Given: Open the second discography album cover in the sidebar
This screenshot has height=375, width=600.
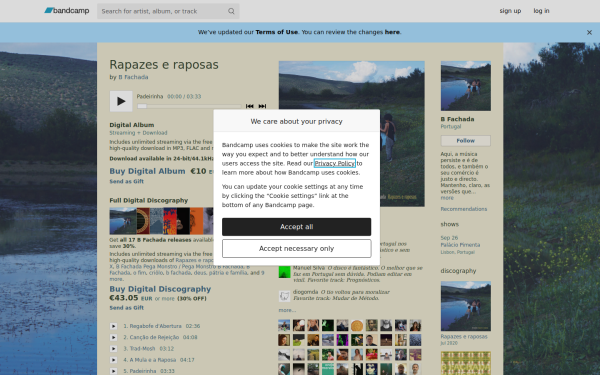Looking at the screenshot, I should pyautogui.click(x=466, y=363).
